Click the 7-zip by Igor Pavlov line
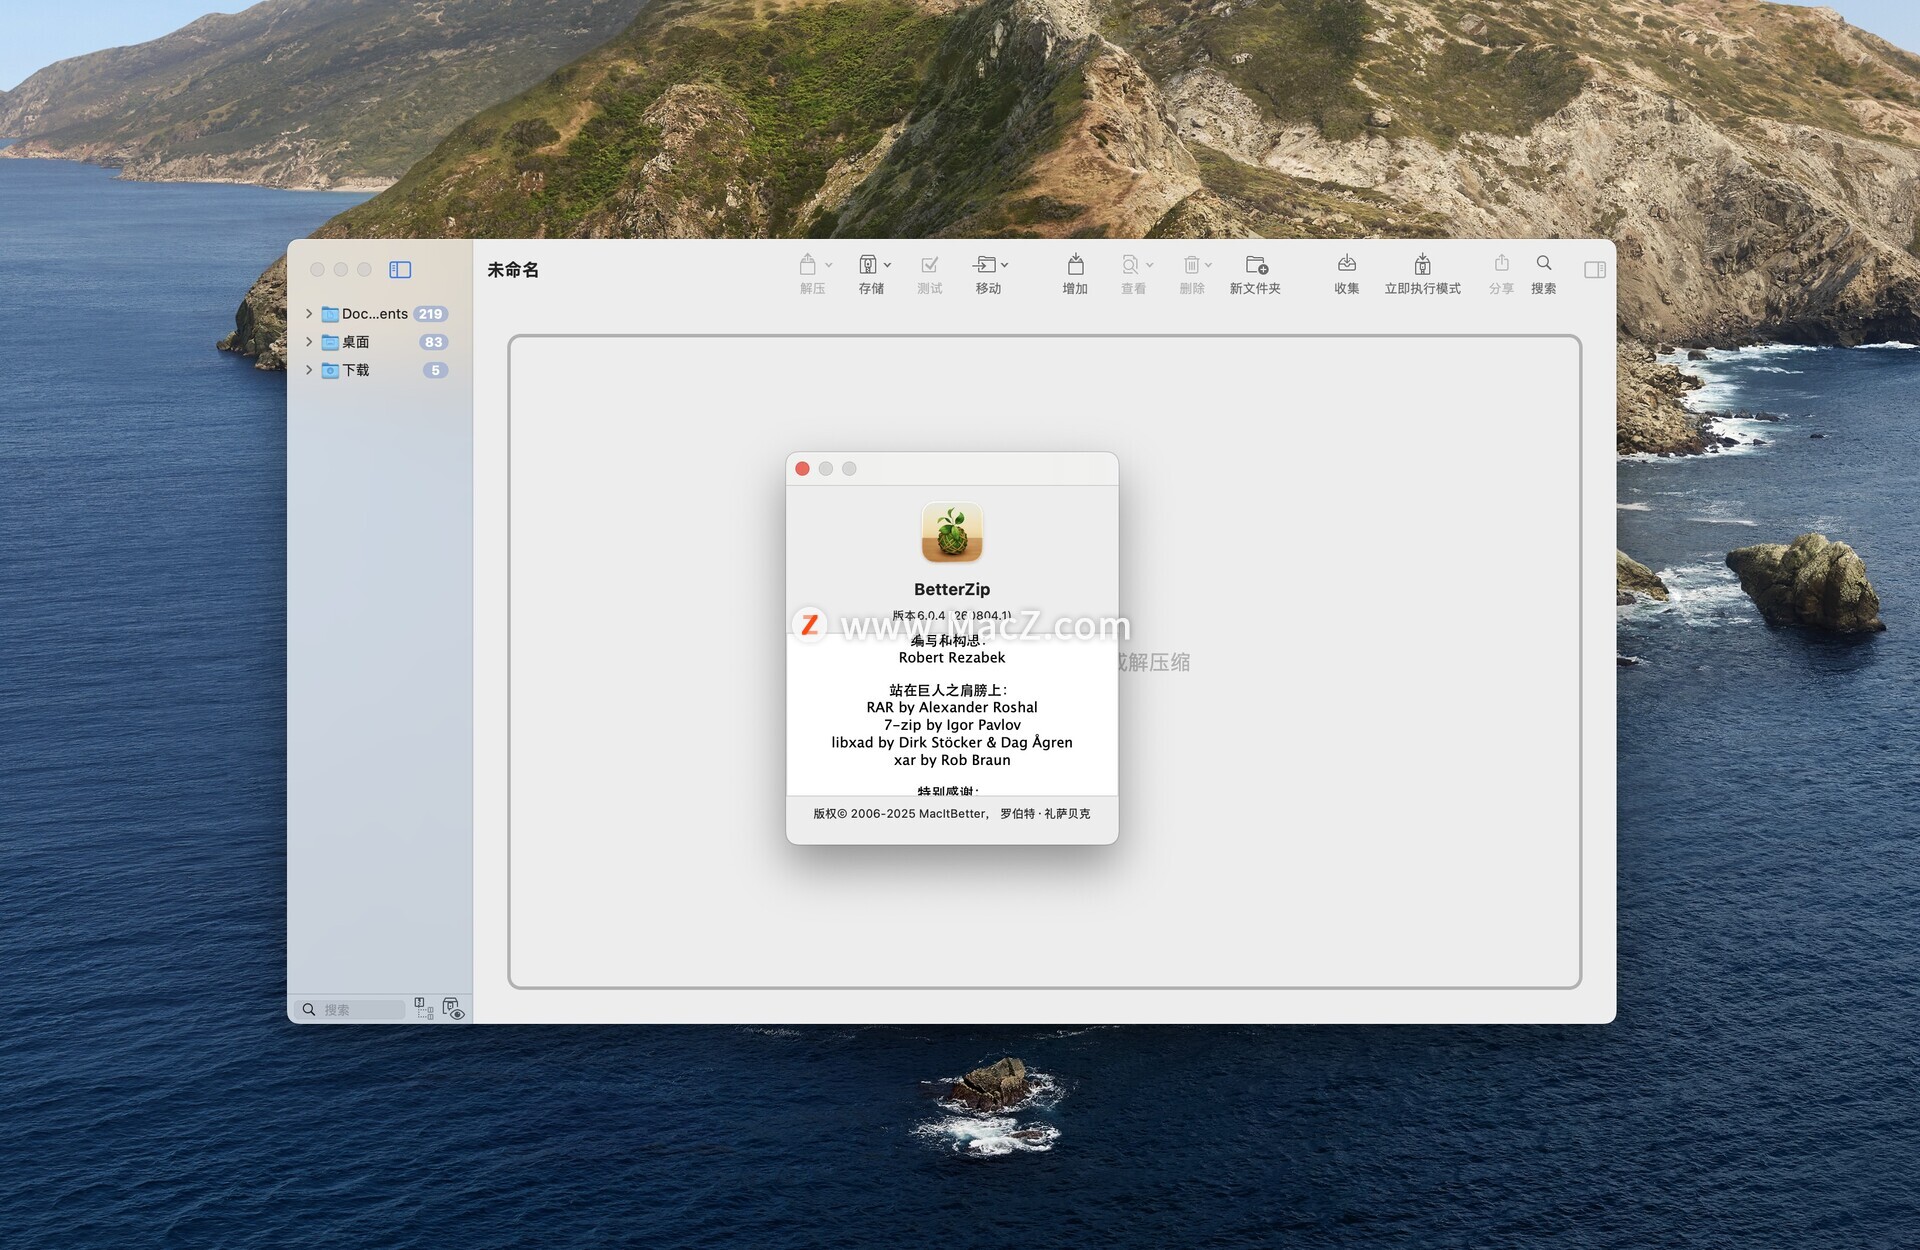The image size is (1920, 1250). (x=952, y=725)
